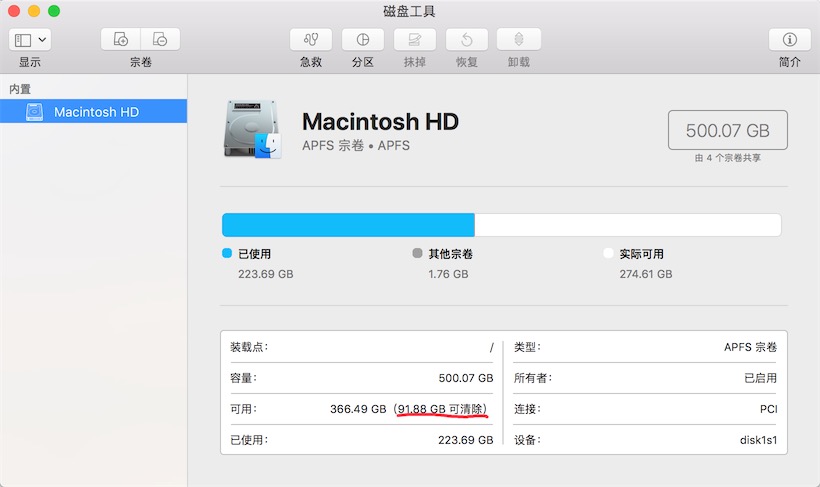Click the green zoom window button
The image size is (820, 487).
54,11
